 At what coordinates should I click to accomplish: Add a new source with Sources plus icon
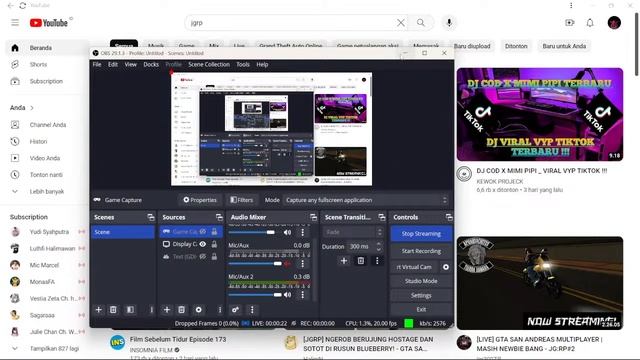pyautogui.click(x=167, y=310)
